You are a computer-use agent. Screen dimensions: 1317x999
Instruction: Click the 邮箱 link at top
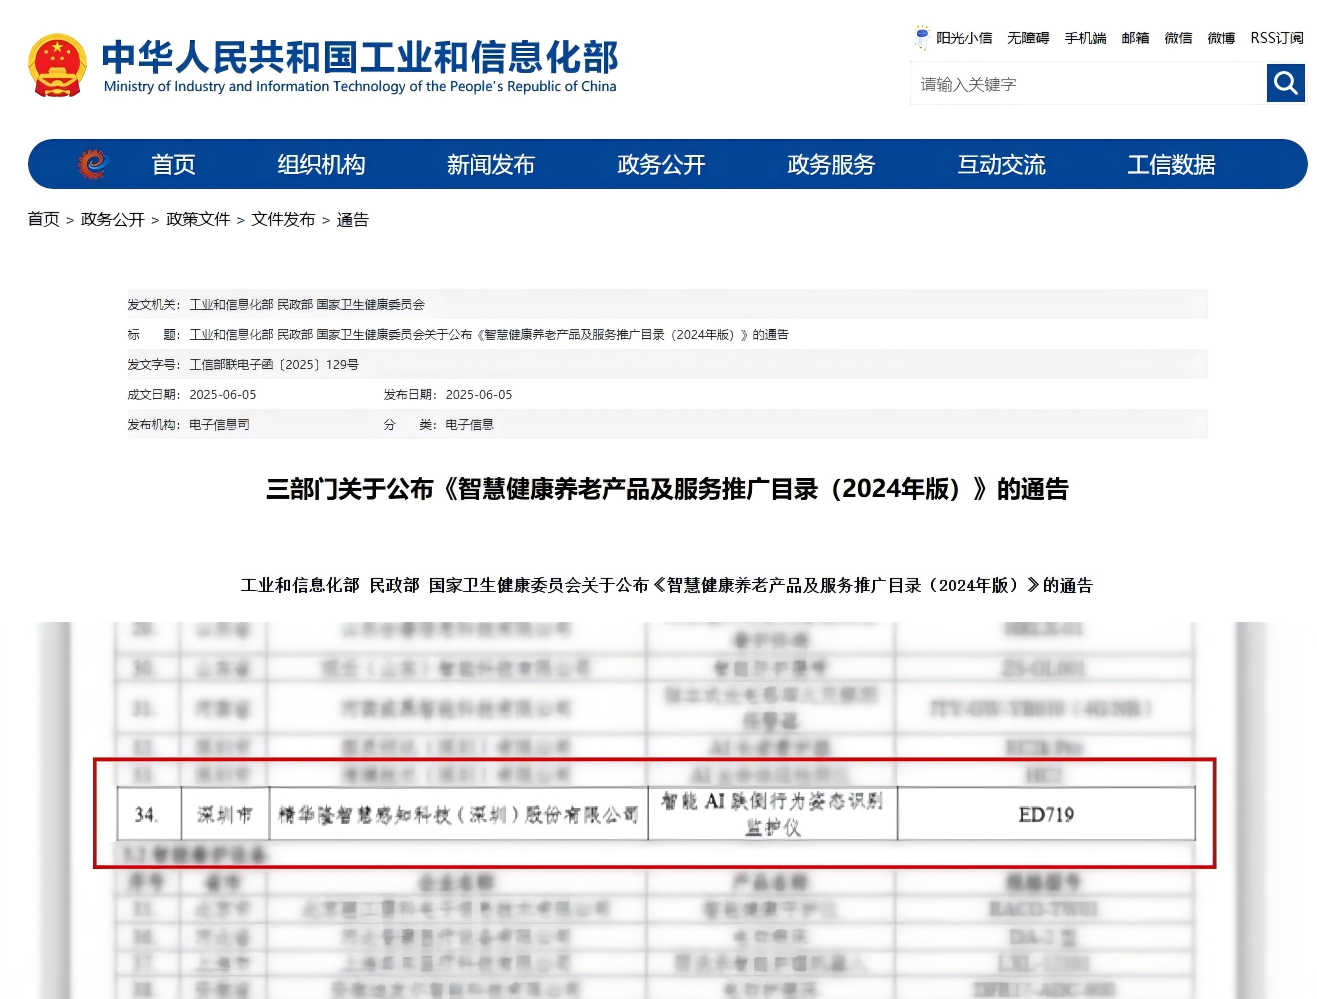pyautogui.click(x=1135, y=38)
